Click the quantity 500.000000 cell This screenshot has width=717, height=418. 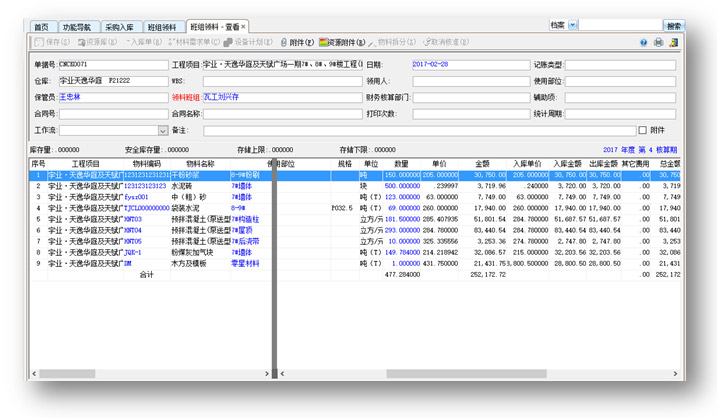[x=402, y=186]
